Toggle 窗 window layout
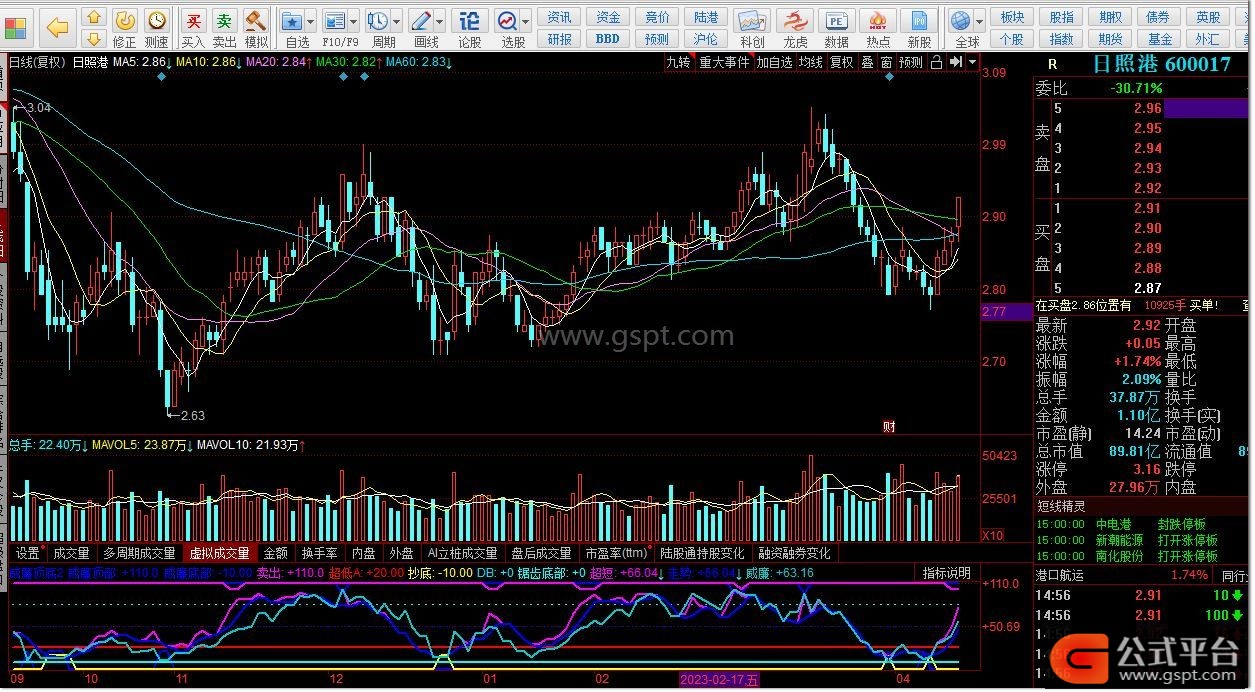Viewport: 1255px width, 692px height. 886,62
